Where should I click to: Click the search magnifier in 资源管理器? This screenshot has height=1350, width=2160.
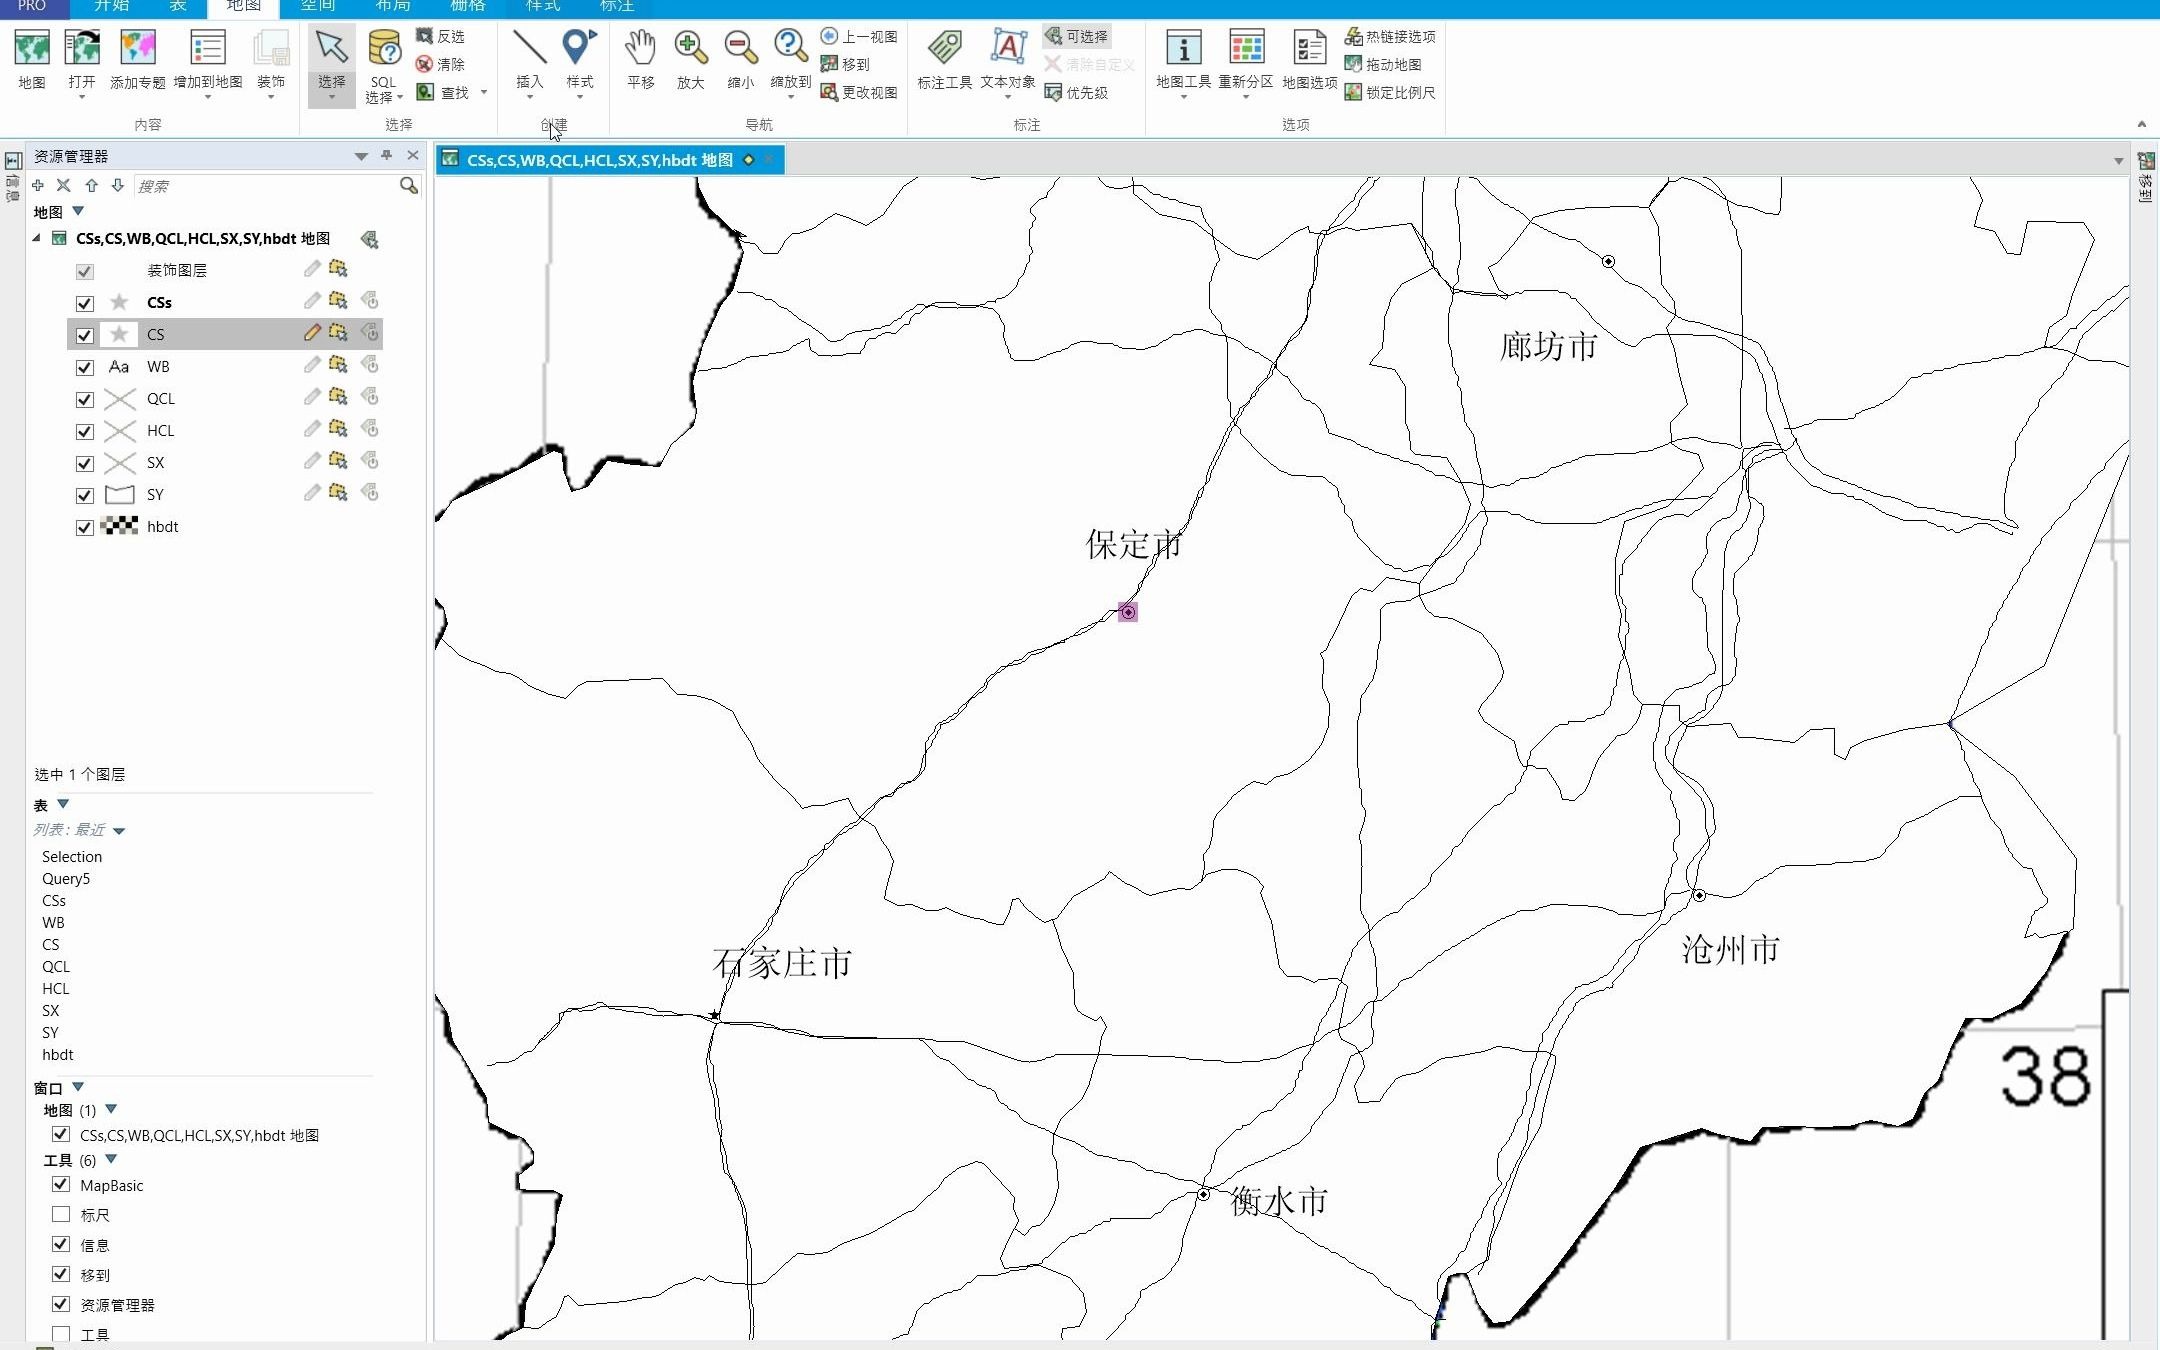pyautogui.click(x=408, y=186)
